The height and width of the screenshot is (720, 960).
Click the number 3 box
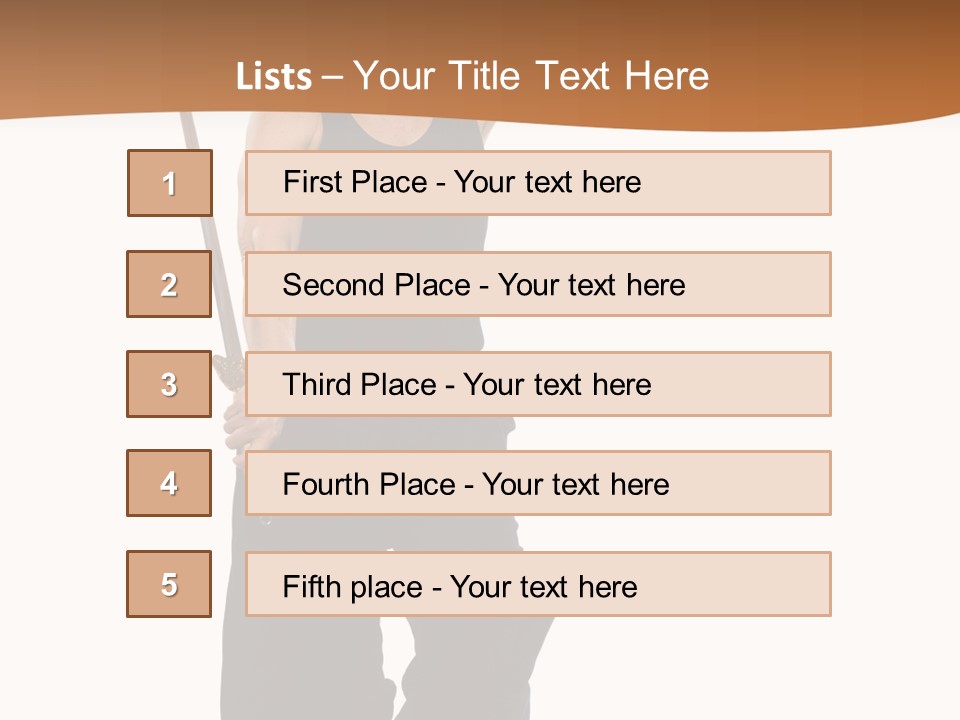(x=169, y=384)
